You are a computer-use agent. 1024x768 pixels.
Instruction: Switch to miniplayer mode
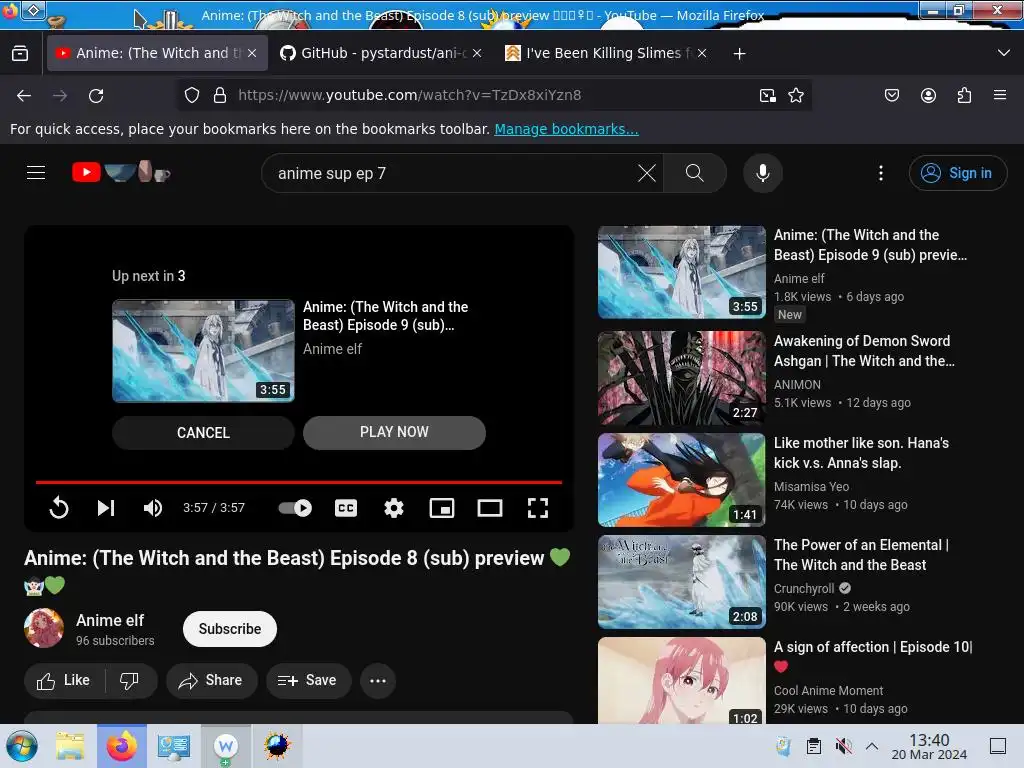[441, 507]
